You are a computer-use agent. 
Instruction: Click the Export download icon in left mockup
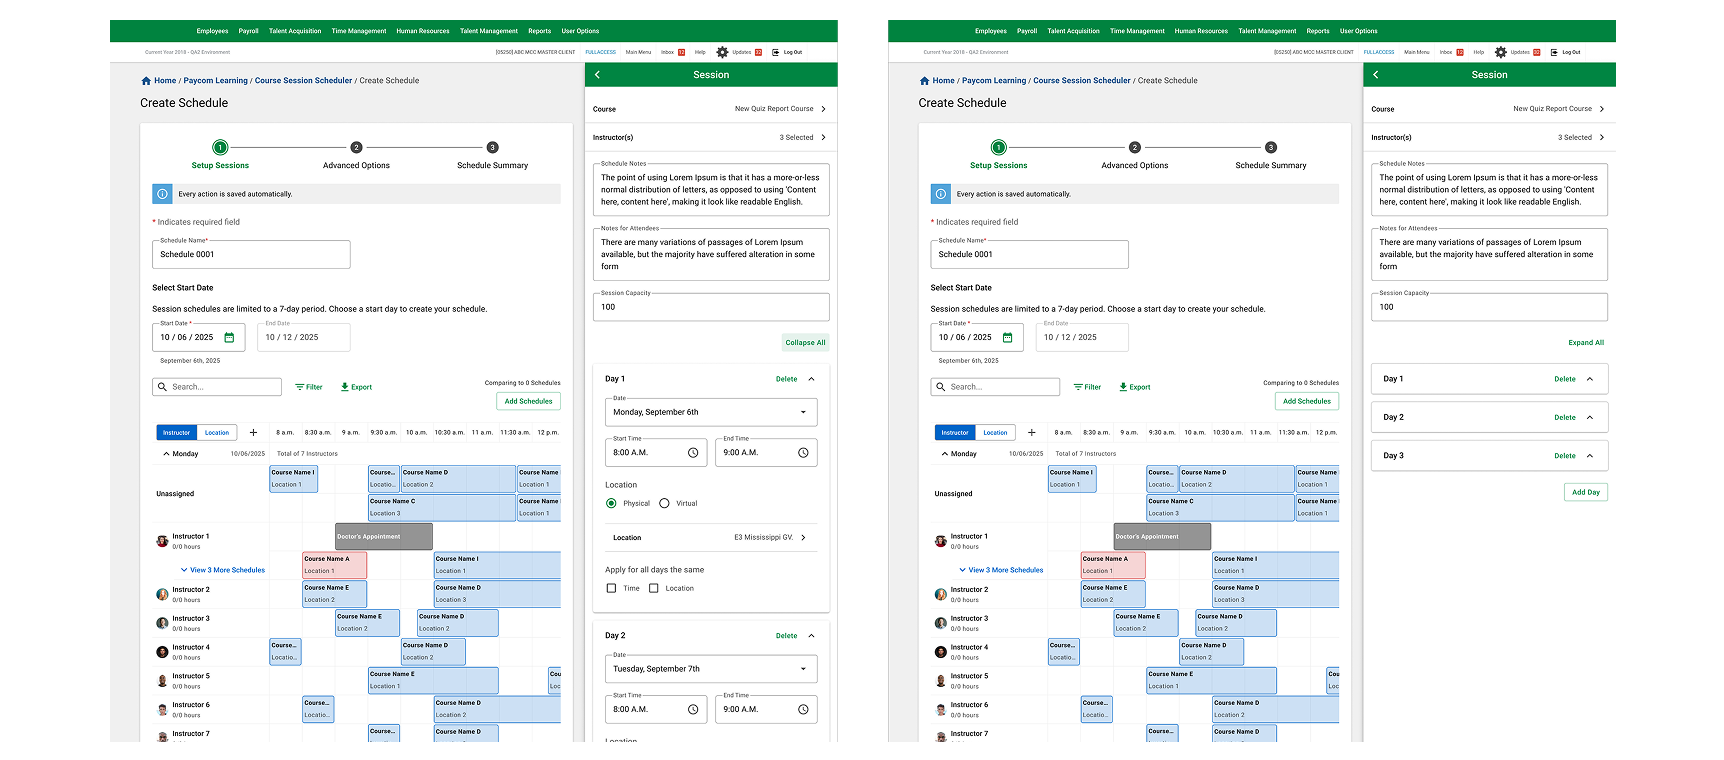click(x=345, y=387)
